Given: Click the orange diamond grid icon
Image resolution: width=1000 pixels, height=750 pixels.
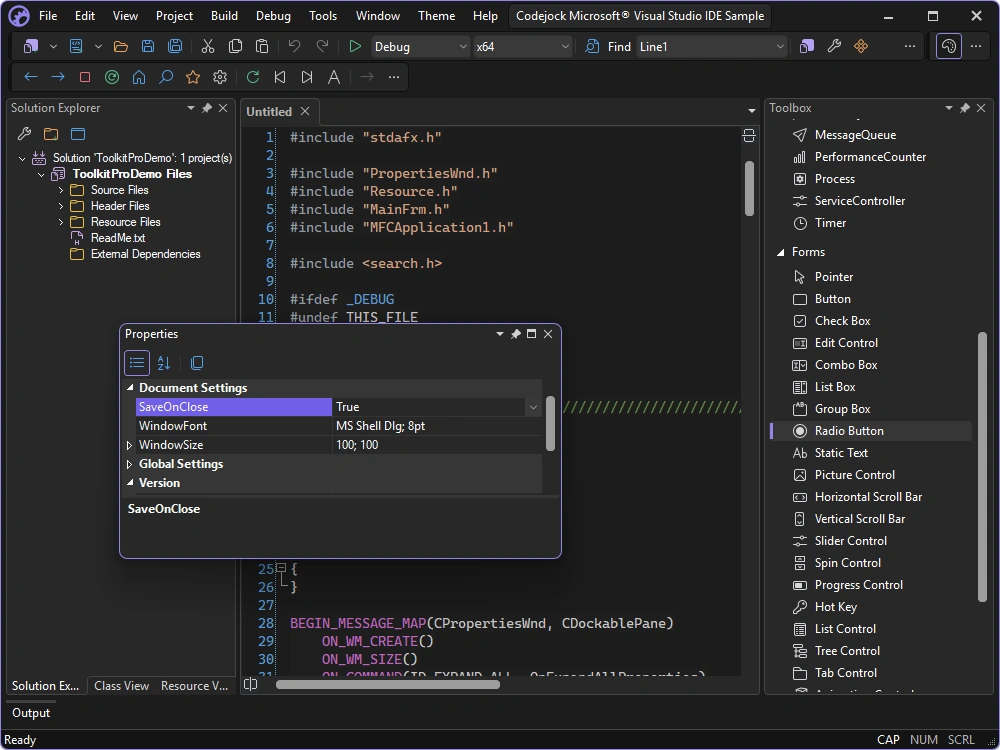Looking at the screenshot, I should 861,47.
